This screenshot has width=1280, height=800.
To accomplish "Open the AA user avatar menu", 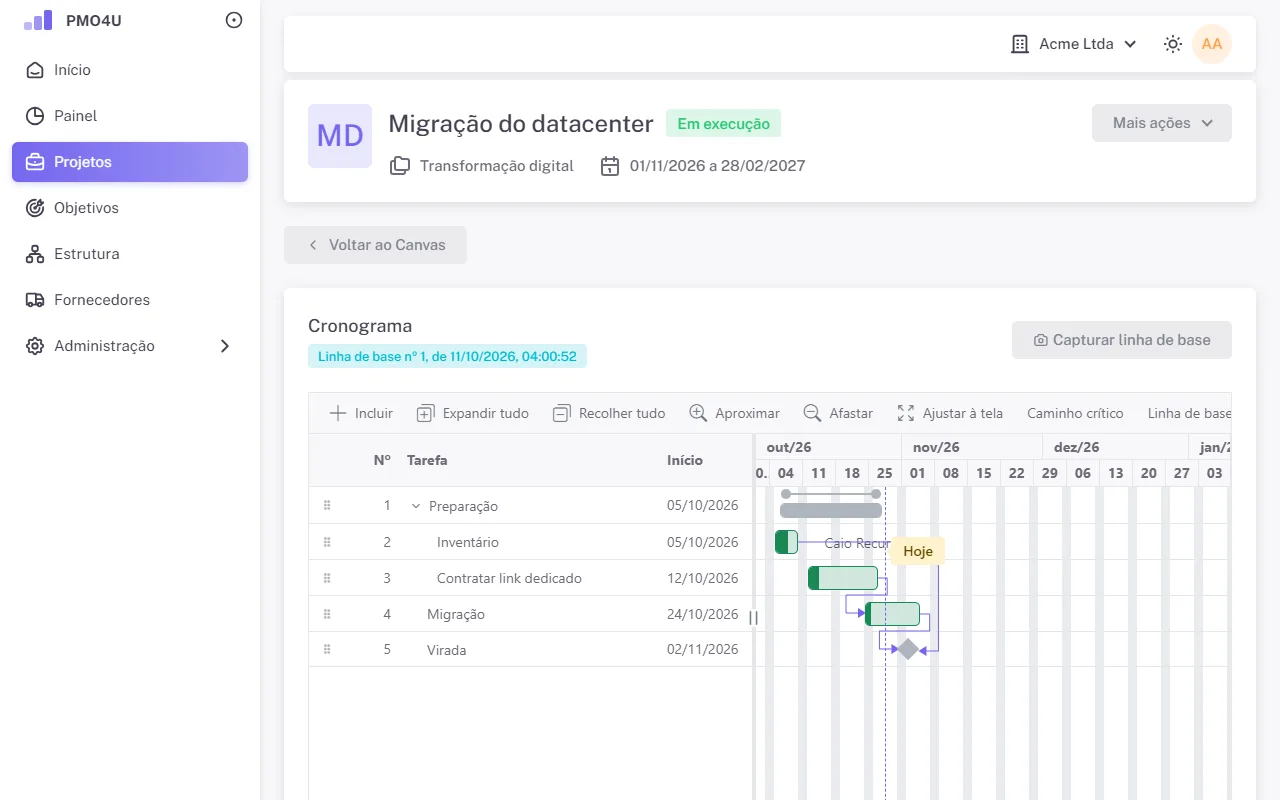I will (1212, 44).
